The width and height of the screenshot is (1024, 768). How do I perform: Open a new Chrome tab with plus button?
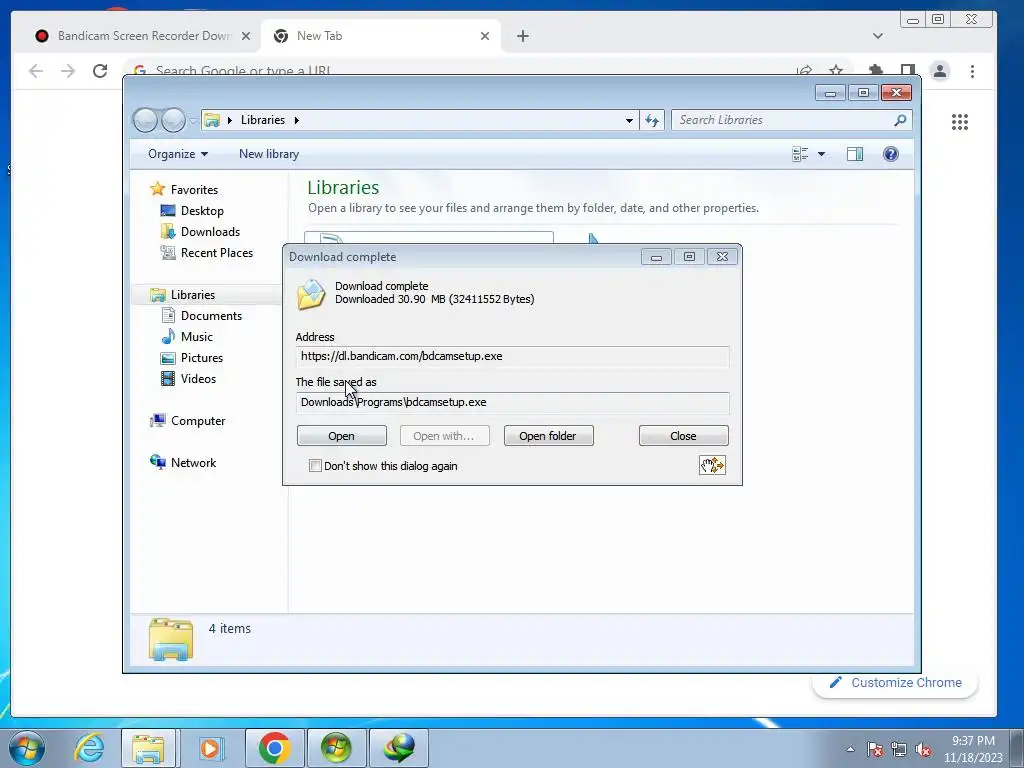pos(522,36)
